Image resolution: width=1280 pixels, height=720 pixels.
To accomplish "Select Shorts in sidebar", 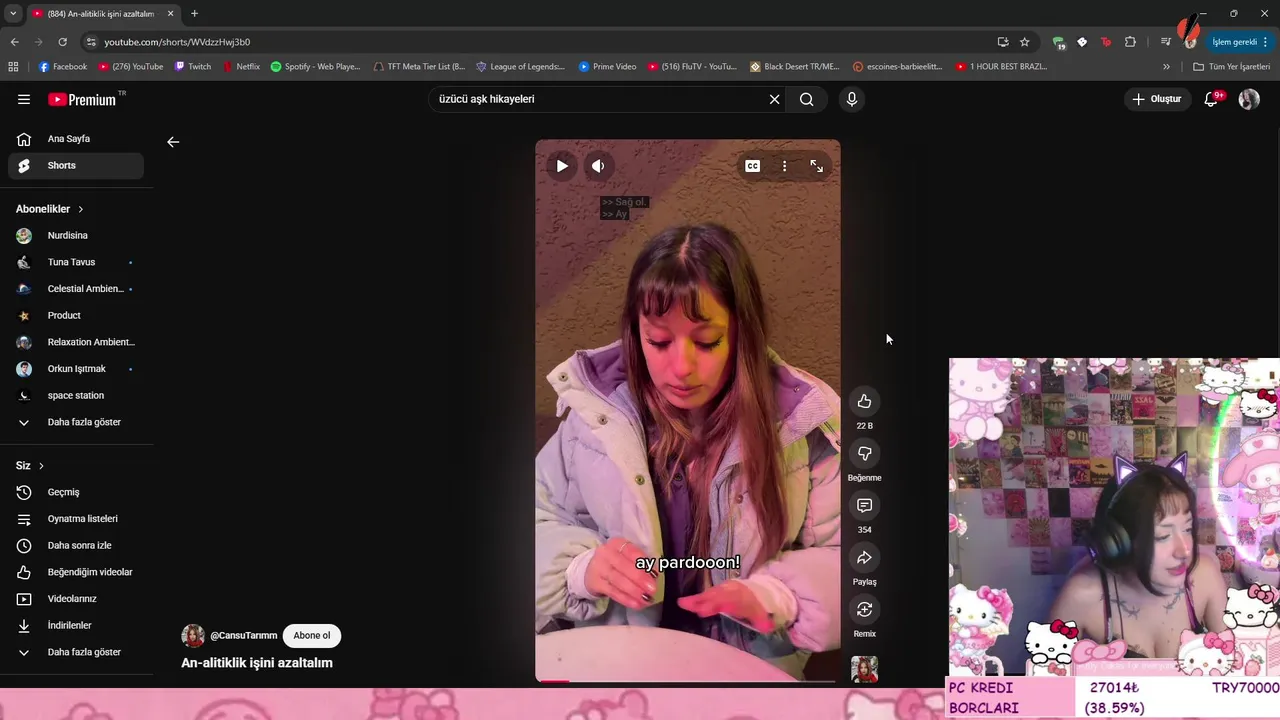I will (76, 165).
